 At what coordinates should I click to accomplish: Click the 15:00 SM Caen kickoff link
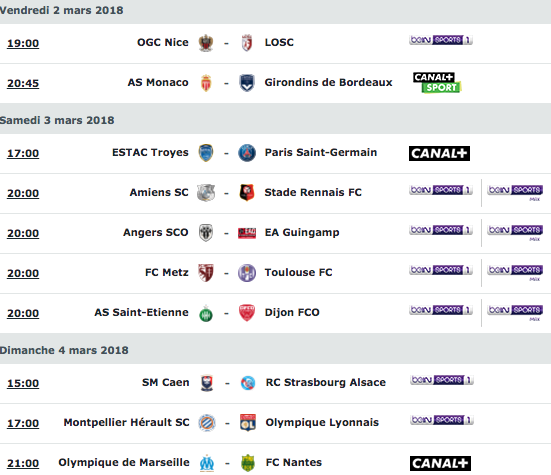click(x=23, y=383)
